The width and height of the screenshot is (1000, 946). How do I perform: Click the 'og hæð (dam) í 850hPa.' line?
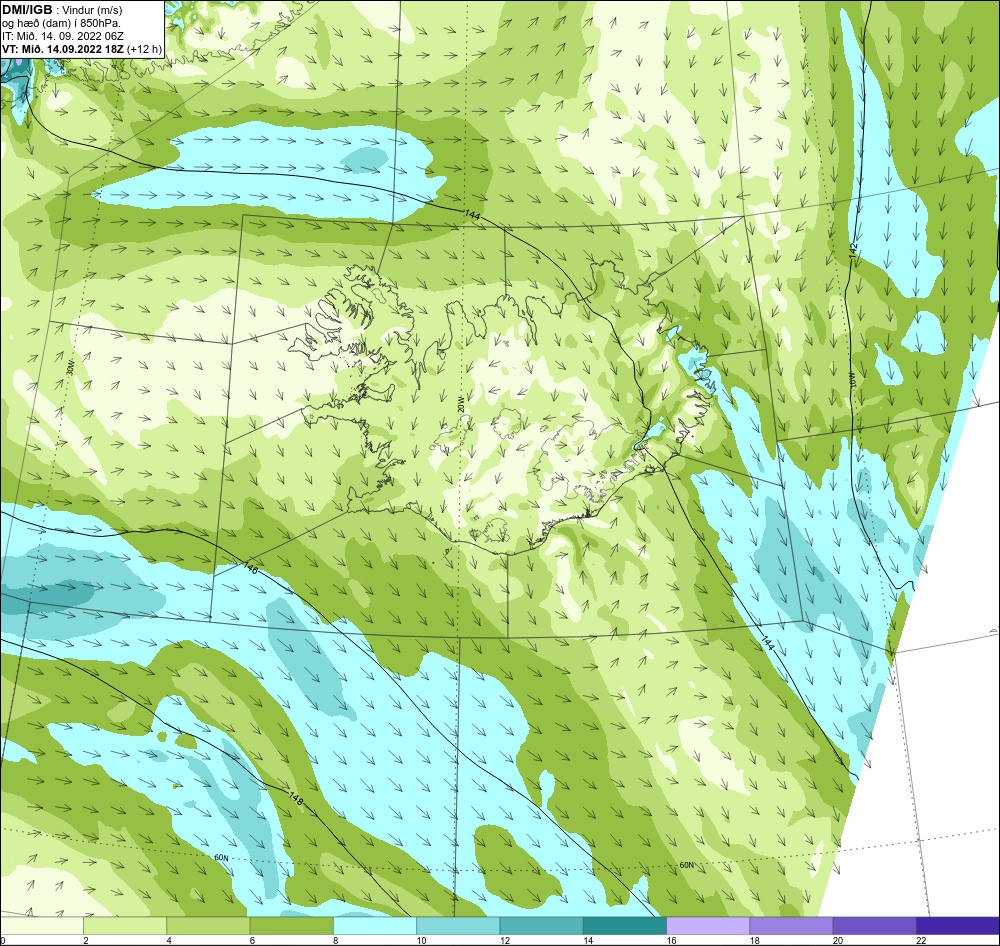point(61,24)
